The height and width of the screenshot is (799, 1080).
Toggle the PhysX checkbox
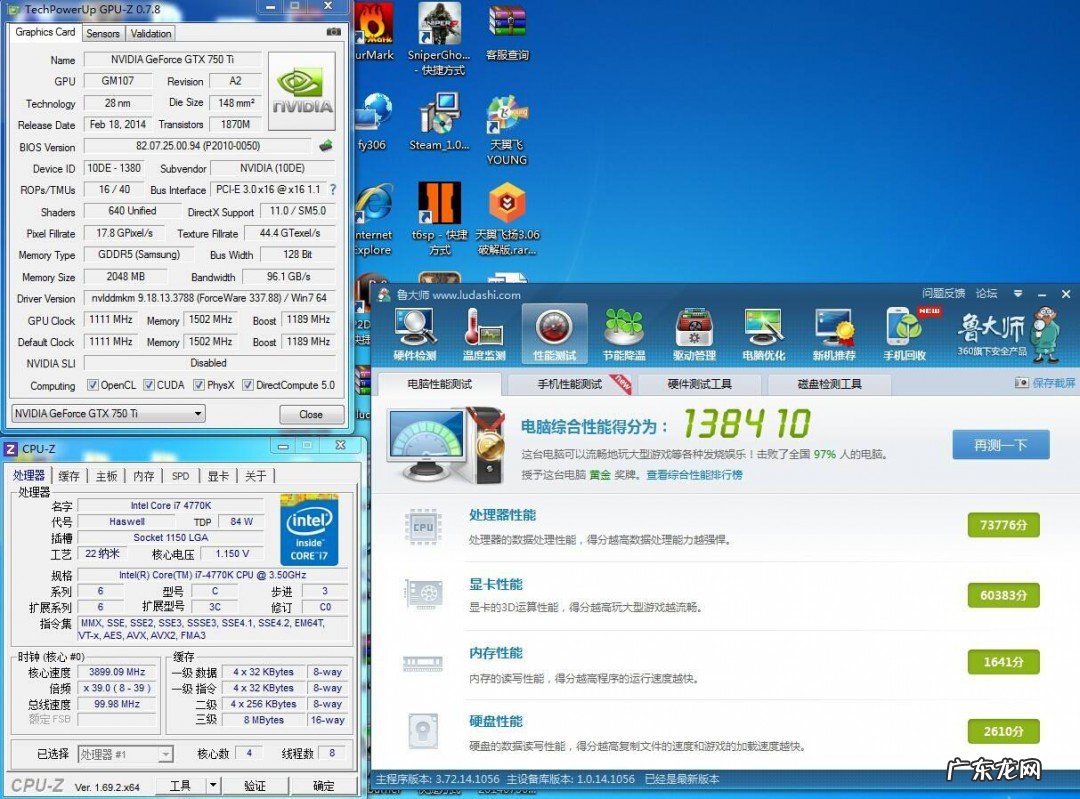coord(199,385)
